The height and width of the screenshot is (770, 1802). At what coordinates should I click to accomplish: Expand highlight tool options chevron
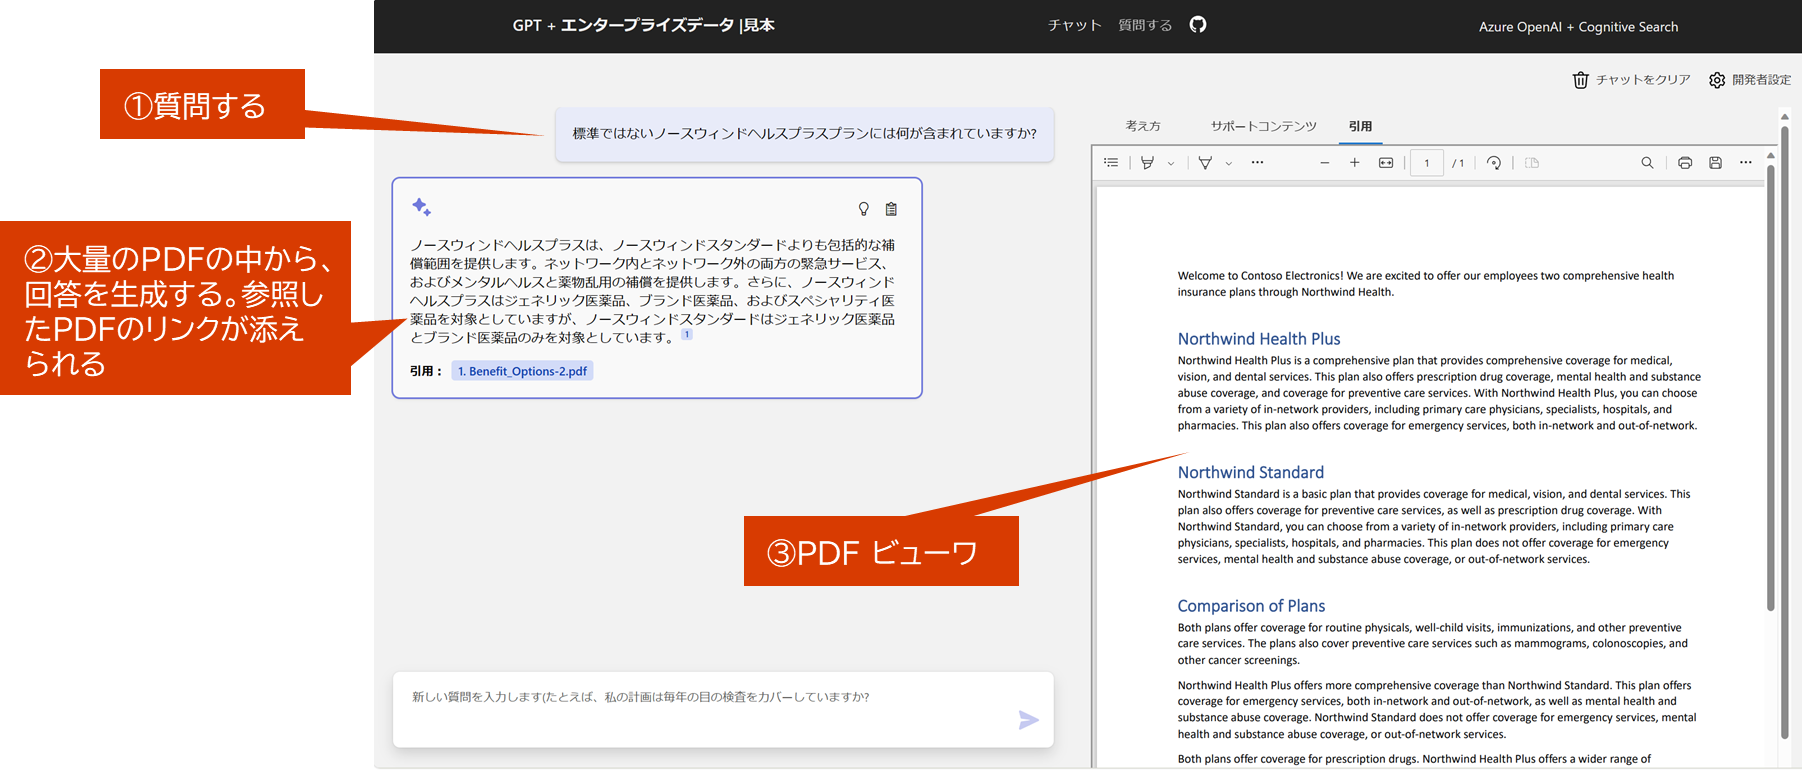click(x=1171, y=163)
